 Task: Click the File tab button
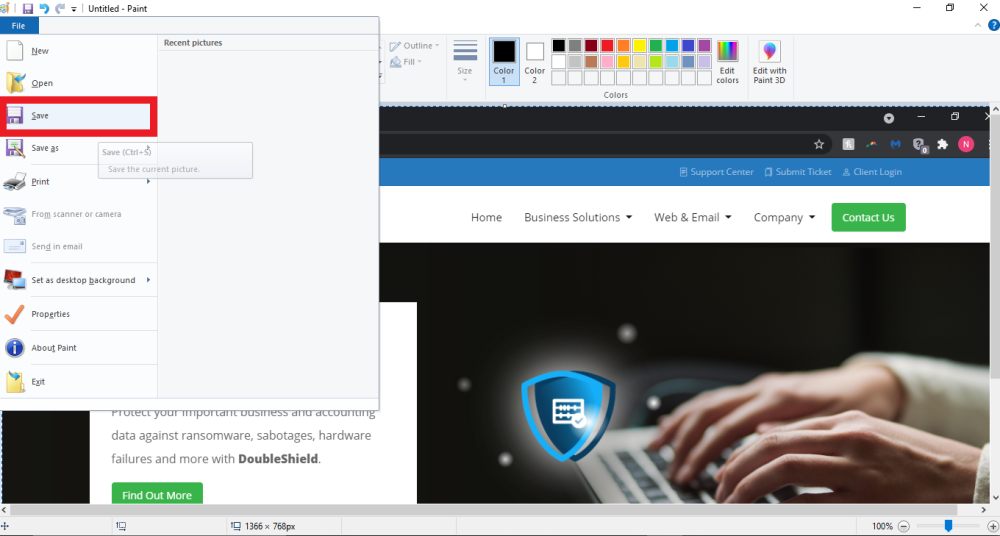[x=19, y=26]
